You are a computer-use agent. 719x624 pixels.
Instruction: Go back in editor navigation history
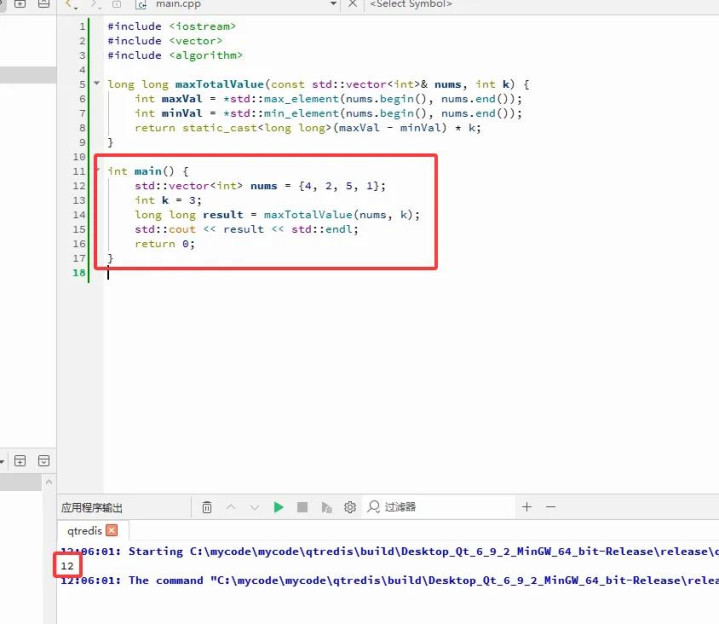[x=70, y=5]
